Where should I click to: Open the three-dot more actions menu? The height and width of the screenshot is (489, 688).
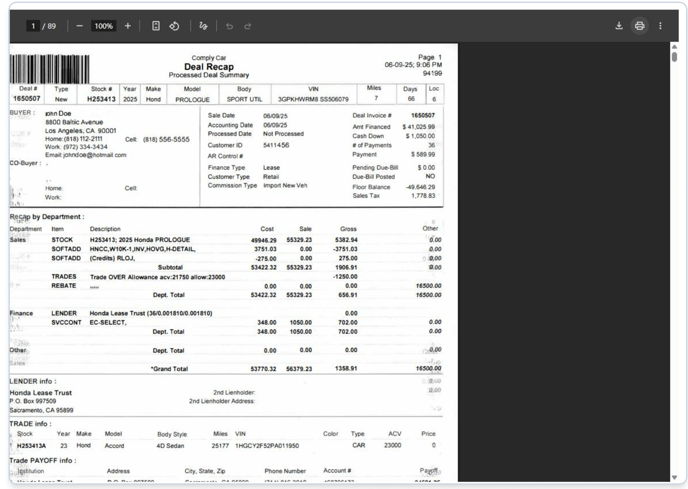point(660,26)
